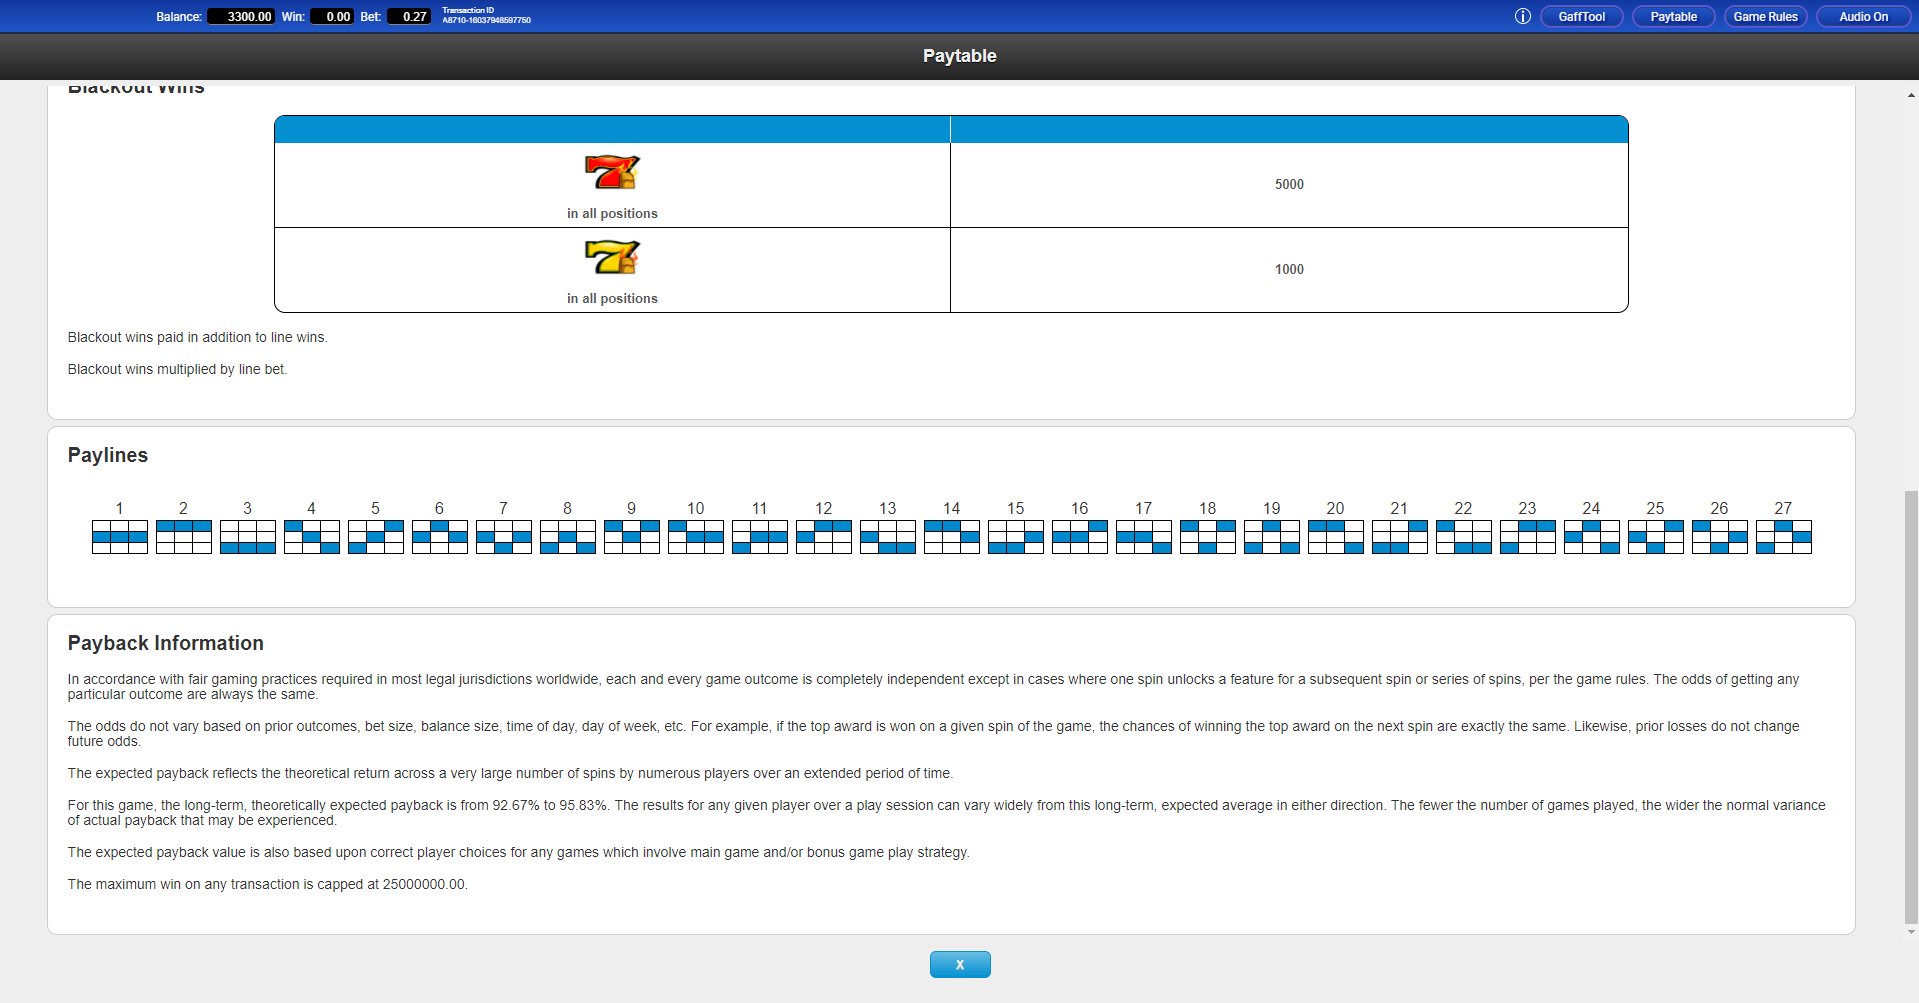Select payline 10 diagram

click(695, 537)
